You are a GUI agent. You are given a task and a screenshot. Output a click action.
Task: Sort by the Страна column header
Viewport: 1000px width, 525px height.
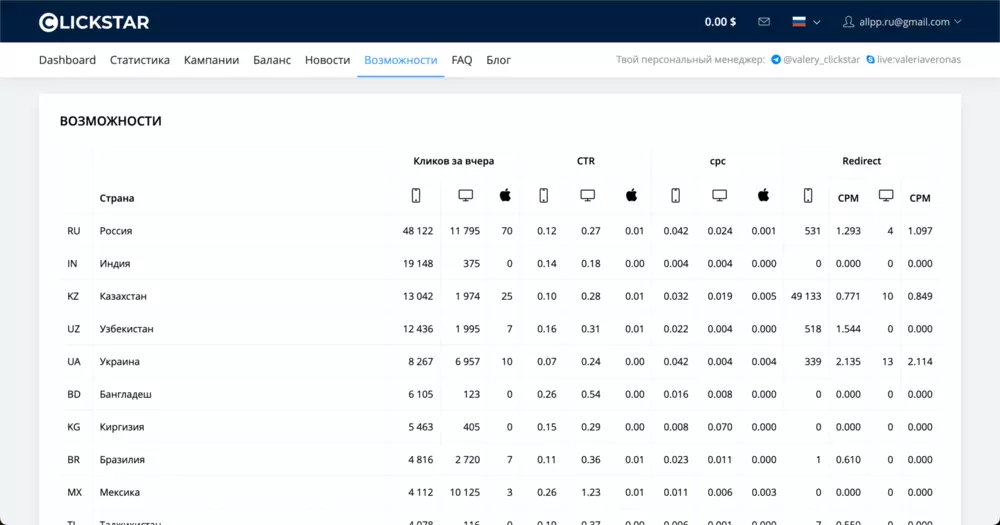pyautogui.click(x=117, y=198)
